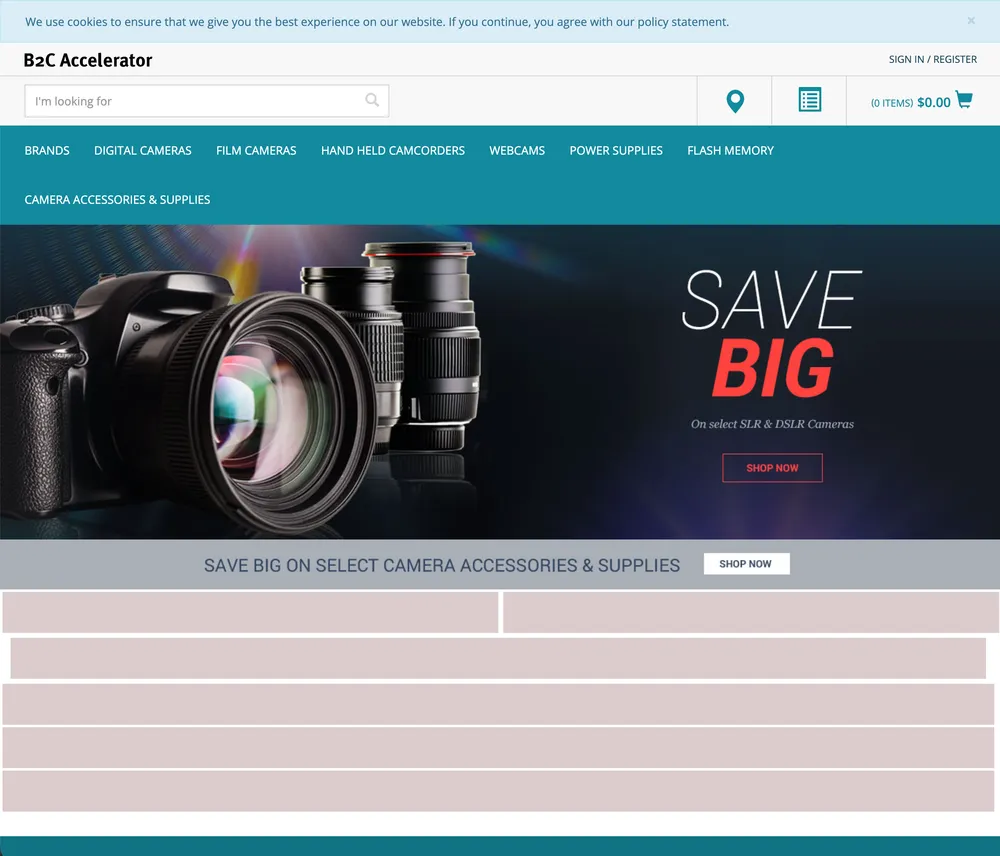Open the BRANDS menu
Viewport: 1000px width, 856px height.
(46, 150)
